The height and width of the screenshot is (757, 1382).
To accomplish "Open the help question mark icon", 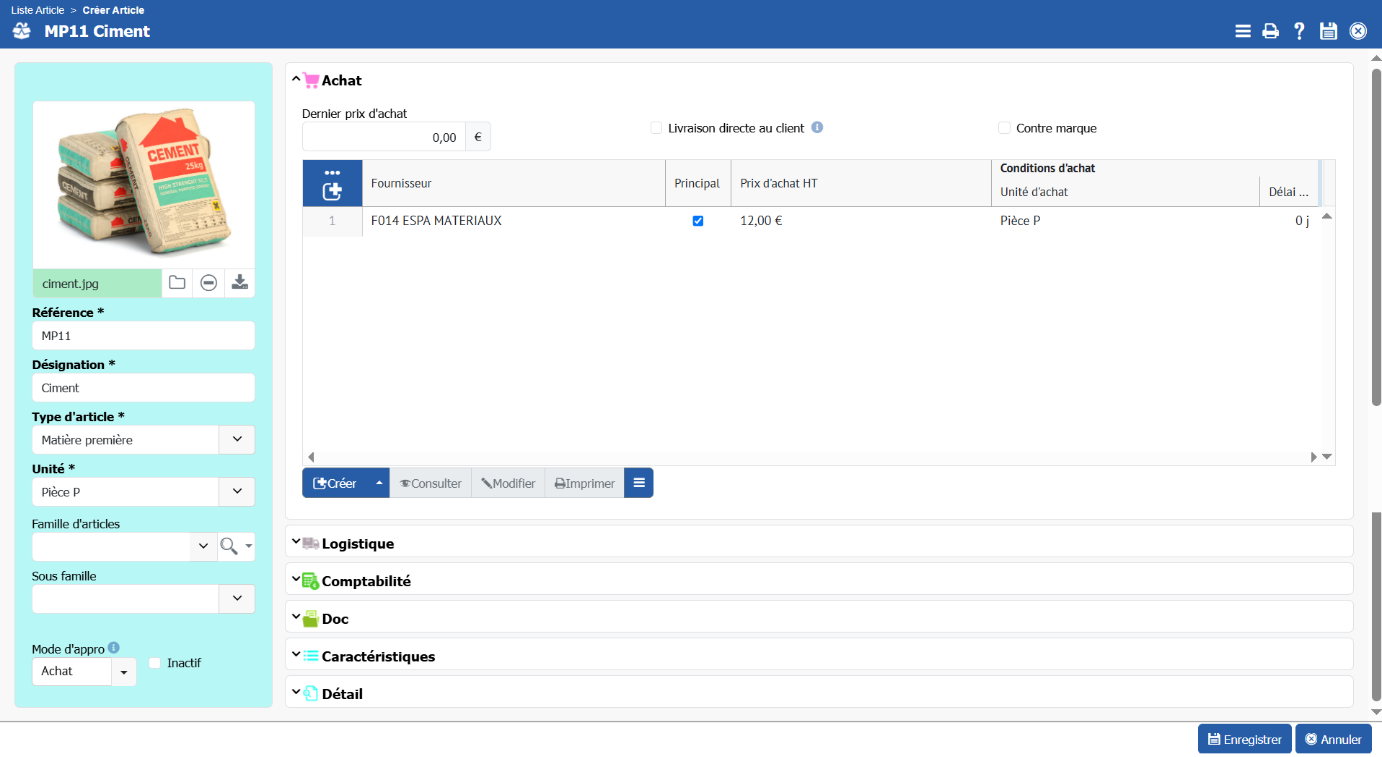I will point(1299,31).
